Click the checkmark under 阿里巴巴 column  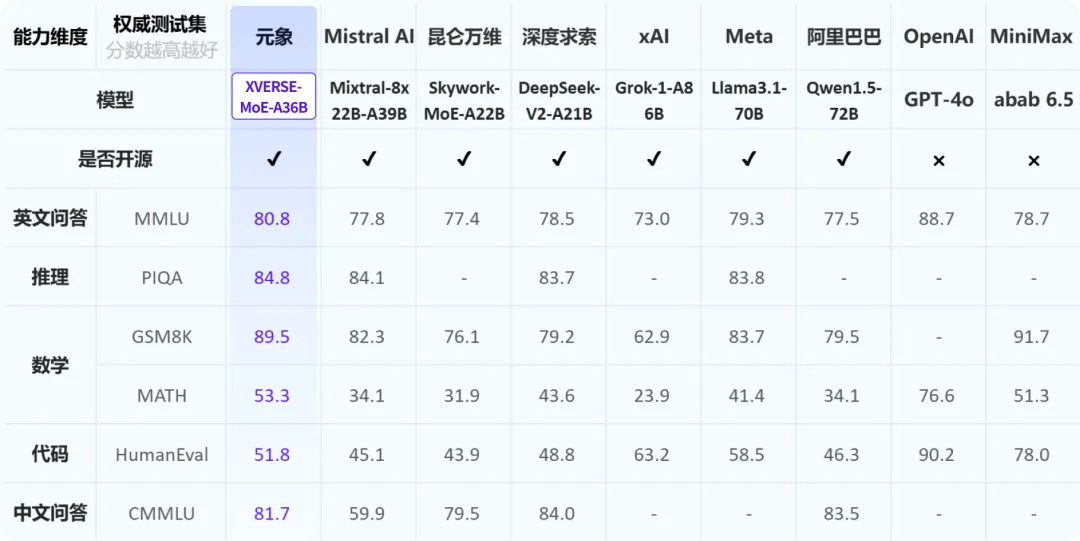tap(844, 159)
